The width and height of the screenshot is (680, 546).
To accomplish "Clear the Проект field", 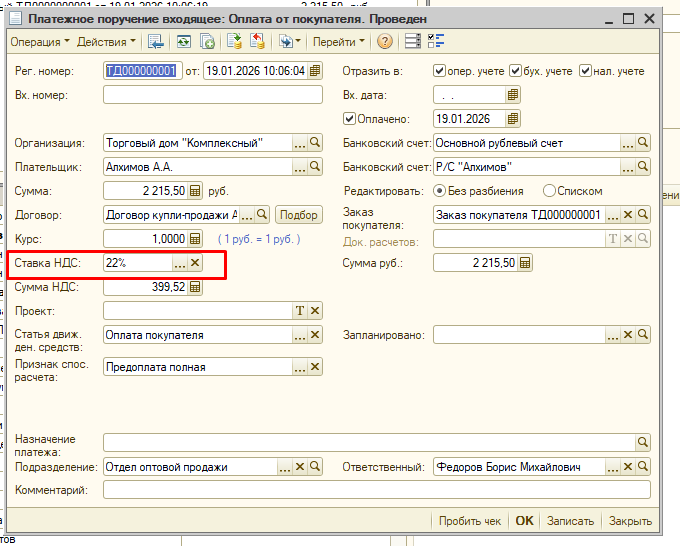I will tap(315, 311).
